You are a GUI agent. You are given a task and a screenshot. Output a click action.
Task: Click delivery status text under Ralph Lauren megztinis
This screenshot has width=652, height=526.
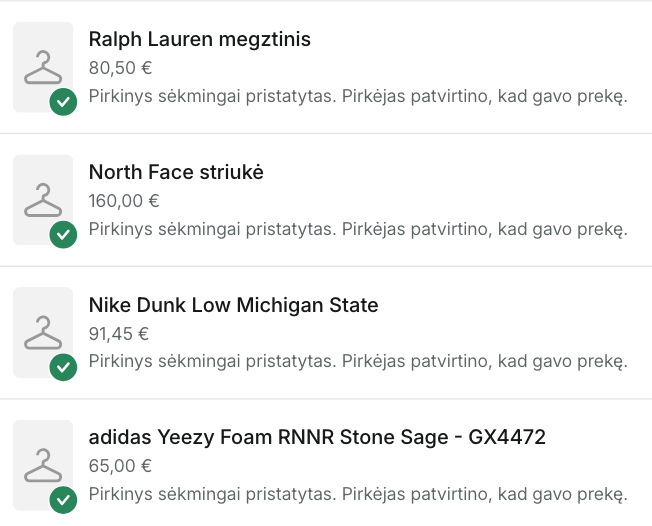357,96
